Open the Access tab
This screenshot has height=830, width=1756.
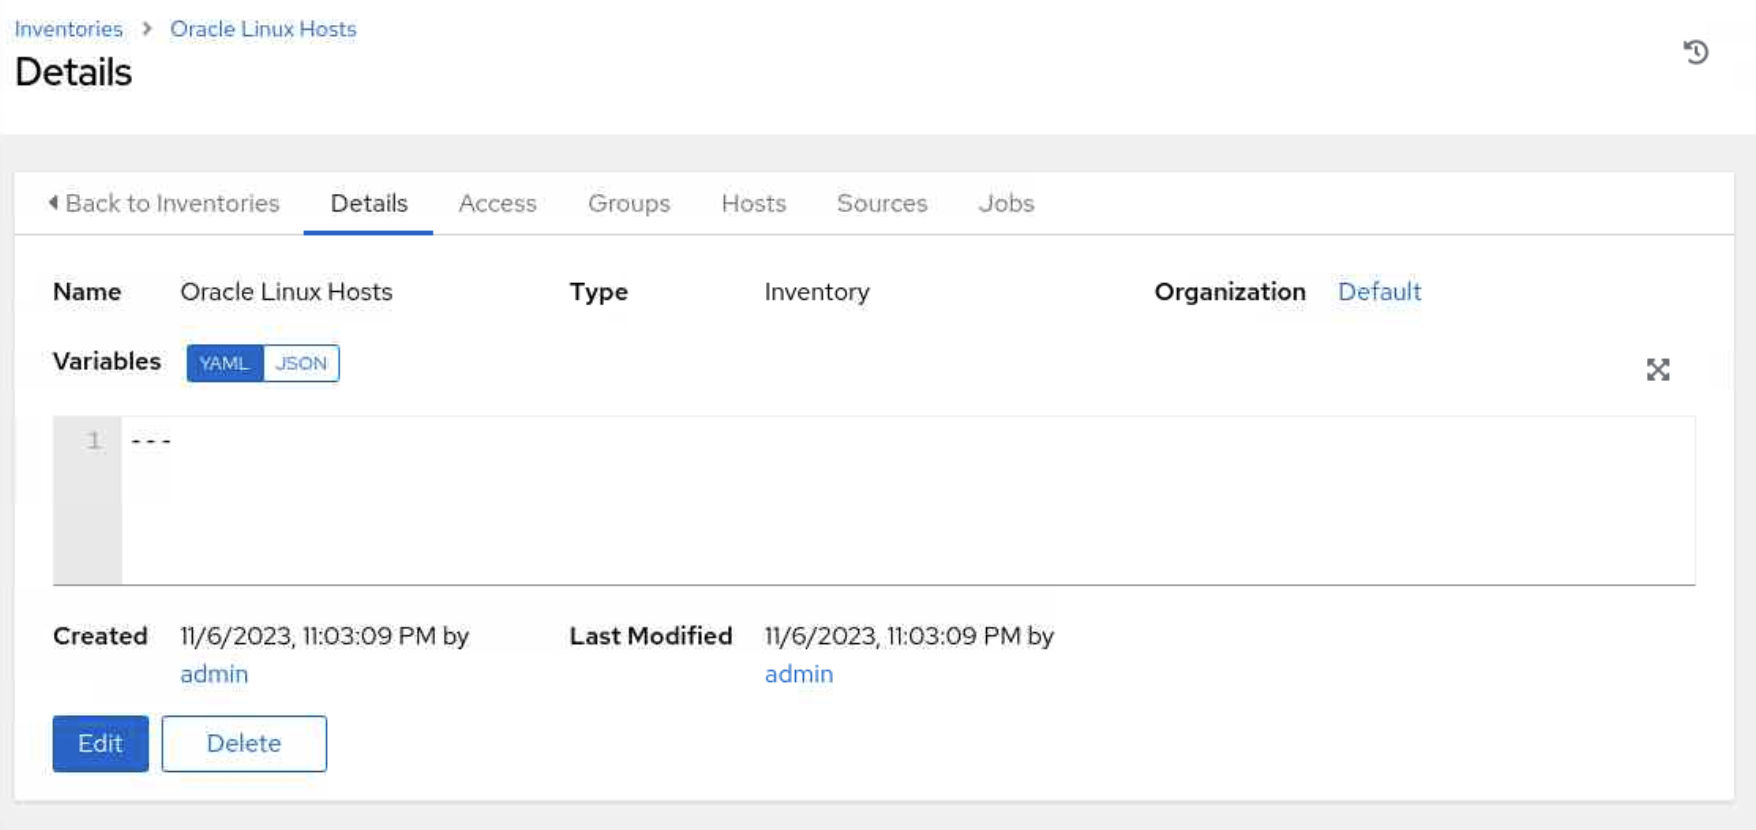498,203
